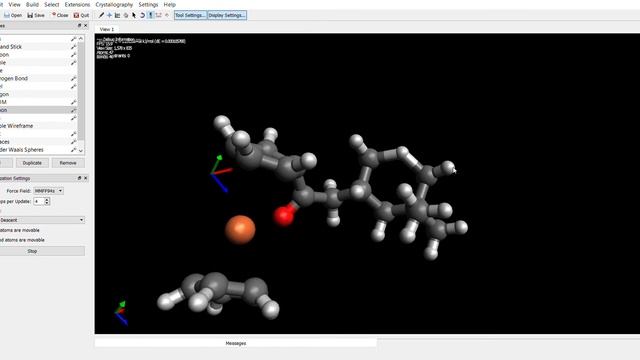The width and height of the screenshot is (640, 360).
Task: Click the Duplicate display type button
Action: [x=32, y=163]
